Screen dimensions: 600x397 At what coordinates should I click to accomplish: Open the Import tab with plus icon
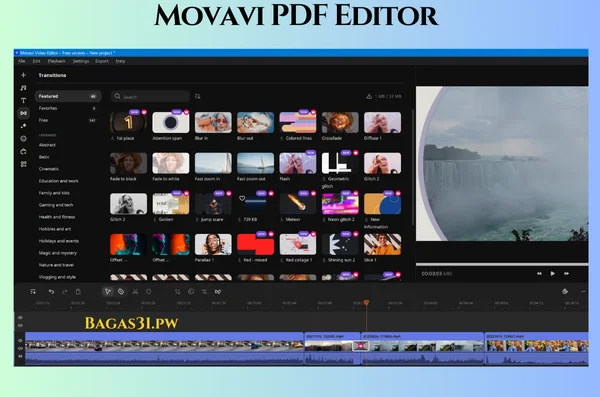tap(23, 75)
